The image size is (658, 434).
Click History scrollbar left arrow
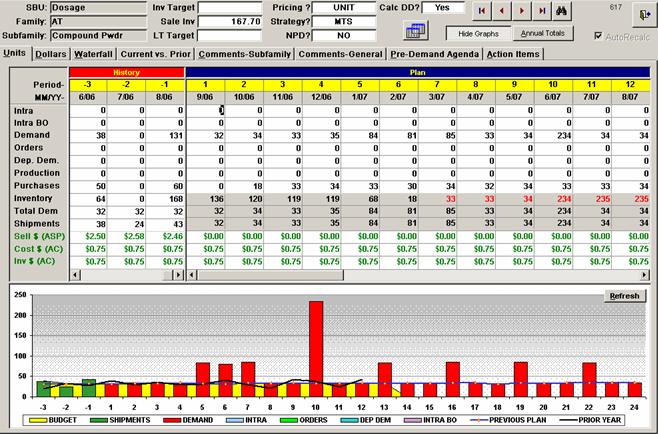(x=75, y=275)
